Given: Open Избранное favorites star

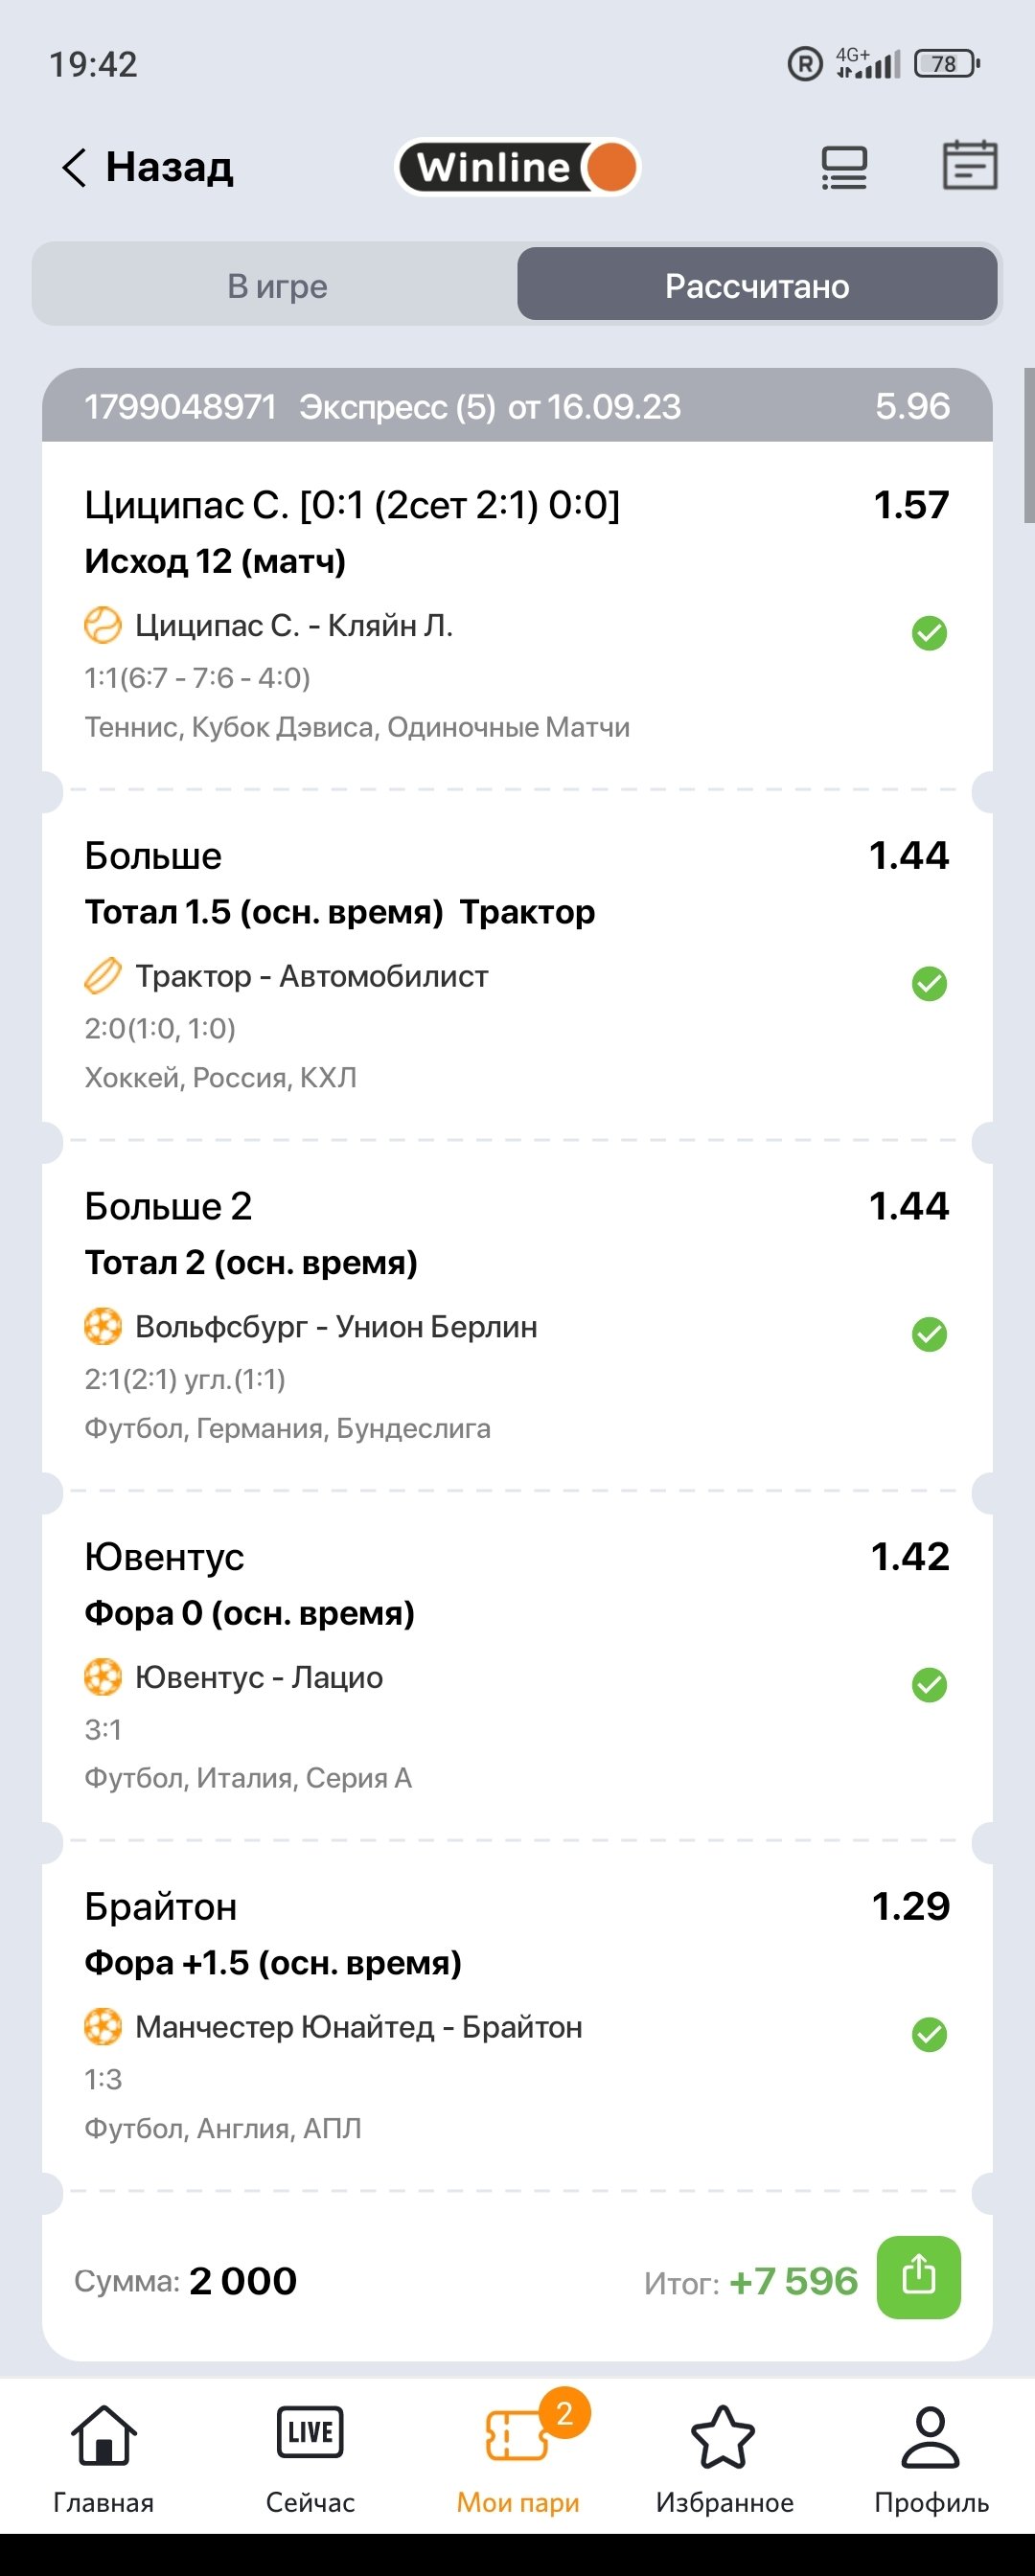Looking at the screenshot, I should 724,2458.
